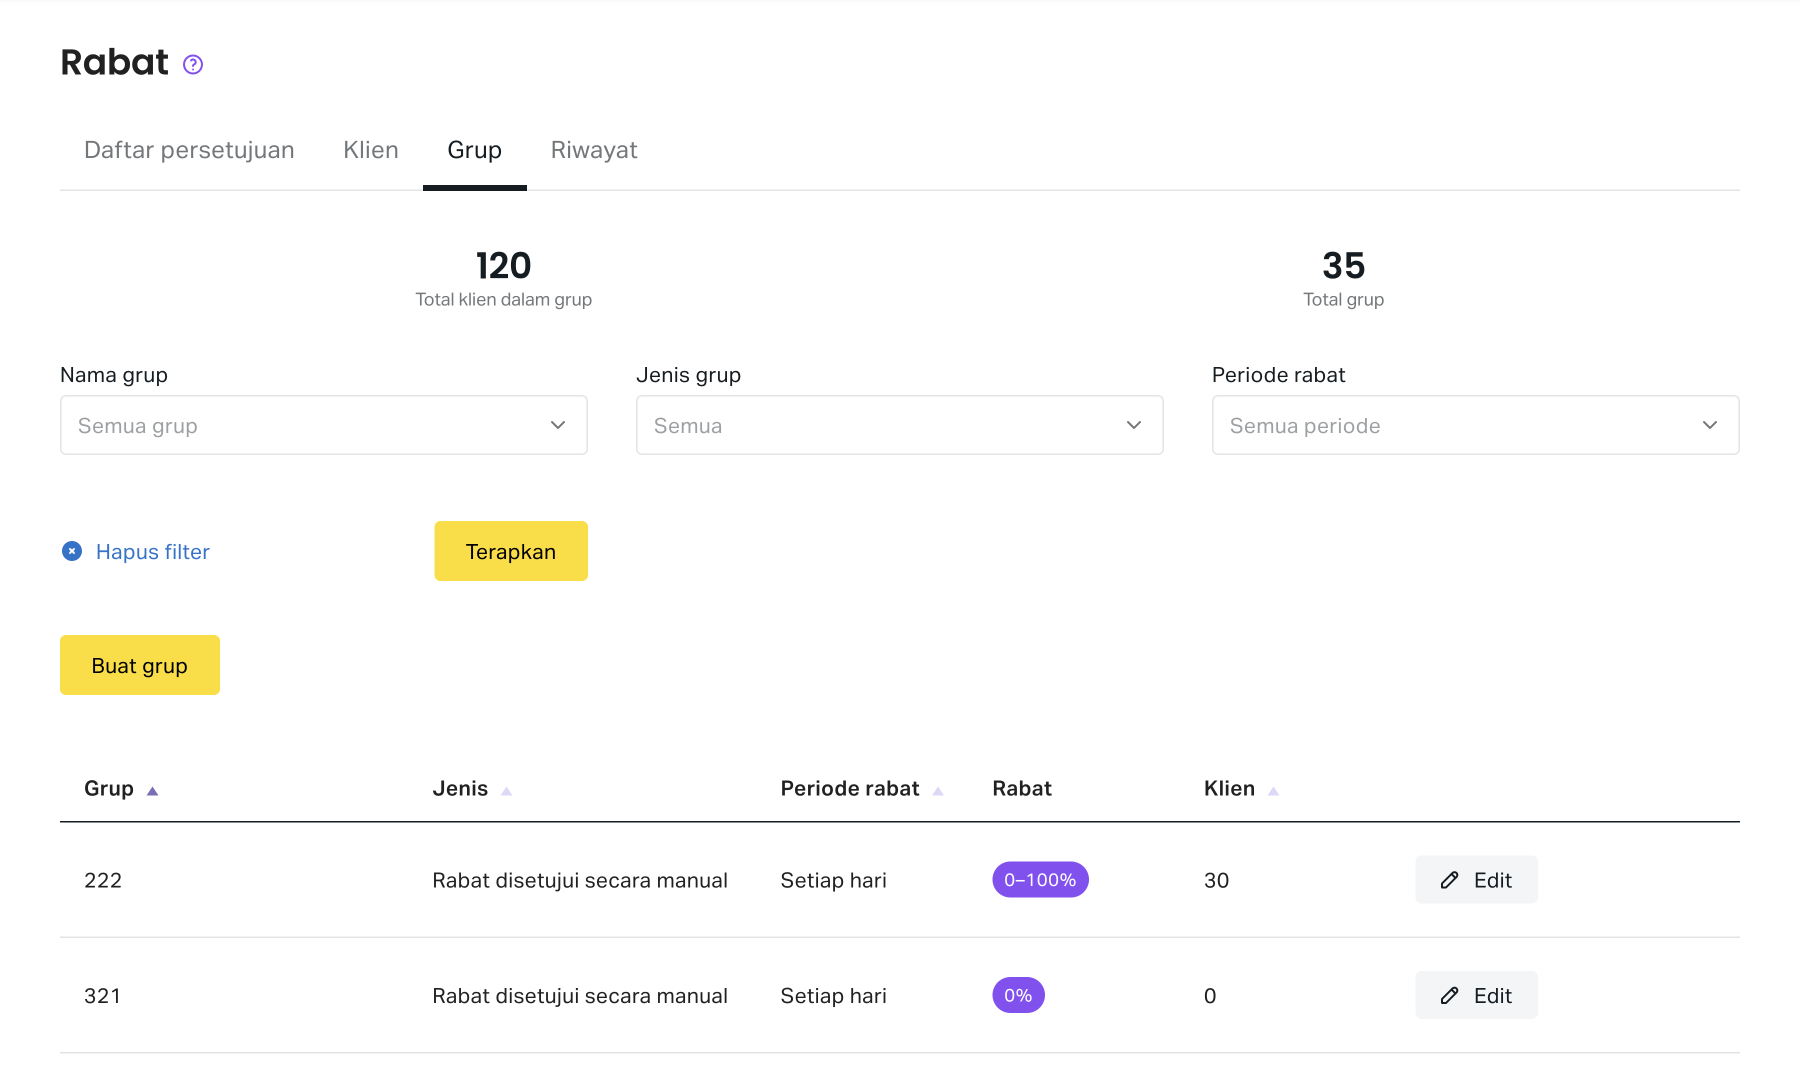This screenshot has height=1080, width=1800.
Task: Click pencil icon for group 222
Action: (x=1449, y=880)
